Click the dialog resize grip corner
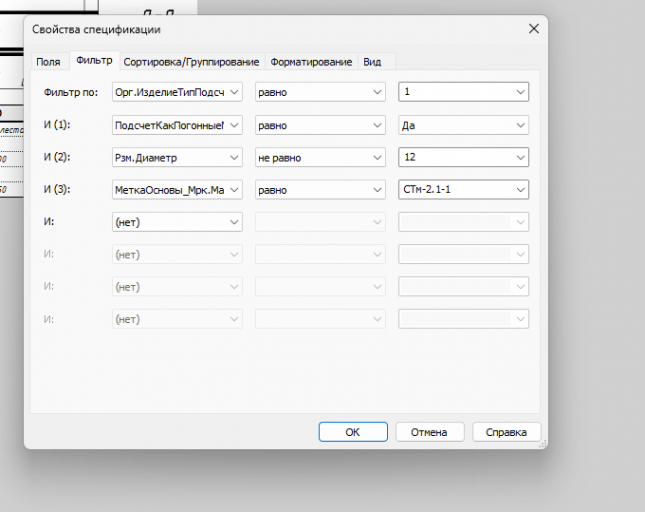This screenshot has width=645, height=512. point(543,444)
